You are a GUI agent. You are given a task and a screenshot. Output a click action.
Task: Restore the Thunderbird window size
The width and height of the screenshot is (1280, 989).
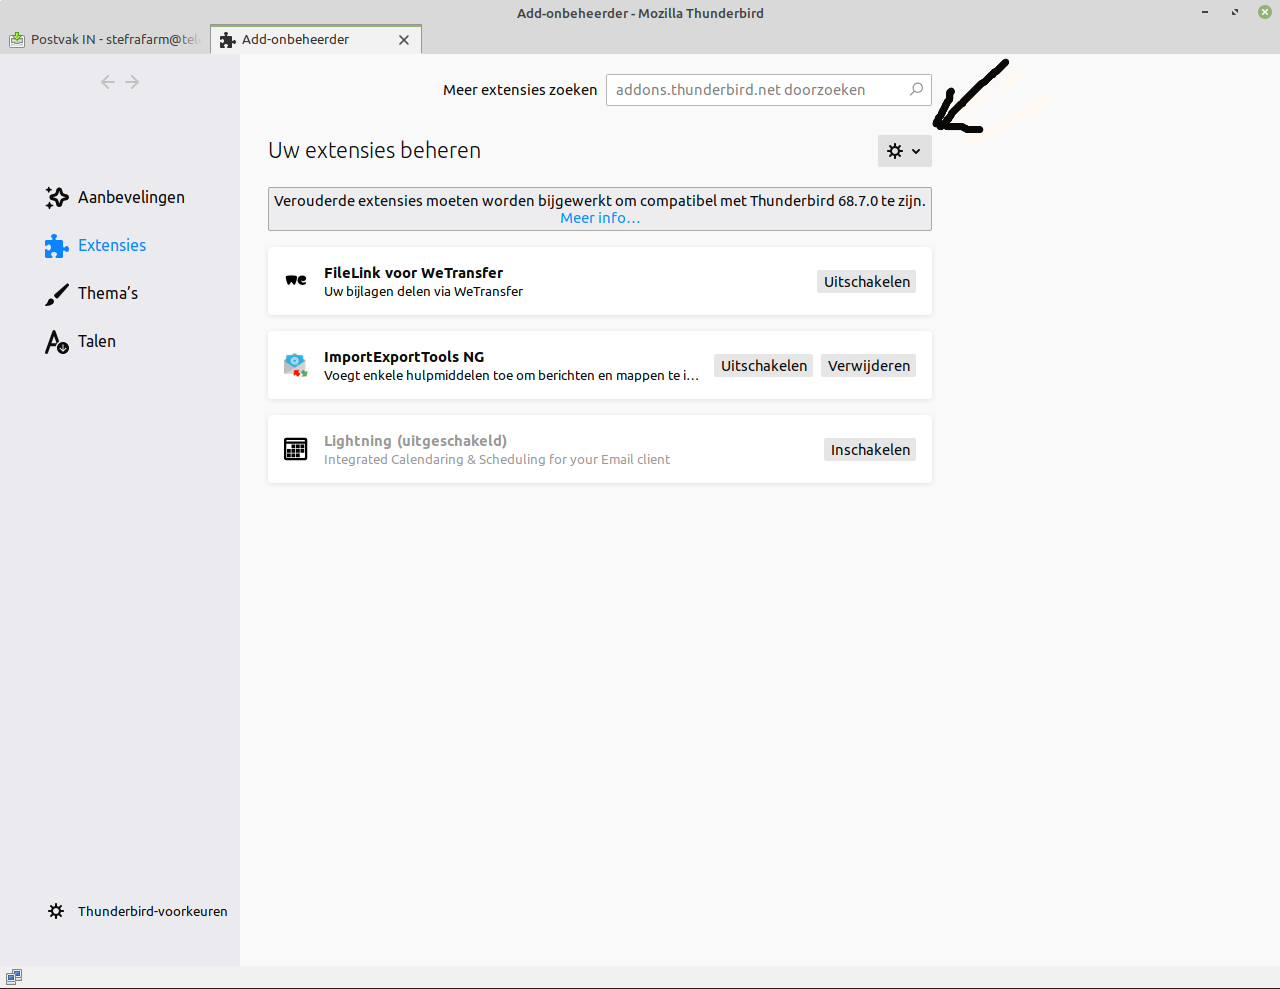tap(1235, 12)
